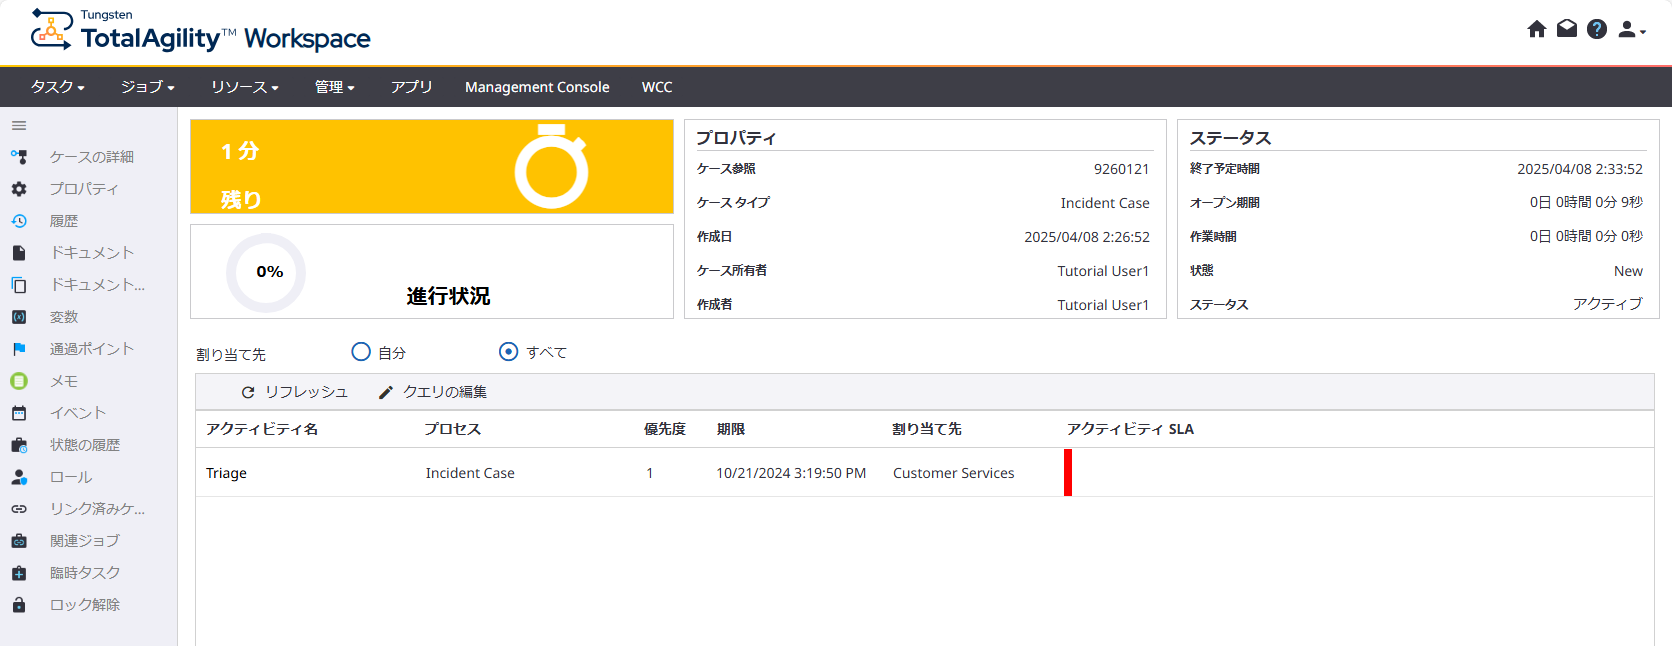
Task: Click the リフレッシュ button
Action: point(295,392)
